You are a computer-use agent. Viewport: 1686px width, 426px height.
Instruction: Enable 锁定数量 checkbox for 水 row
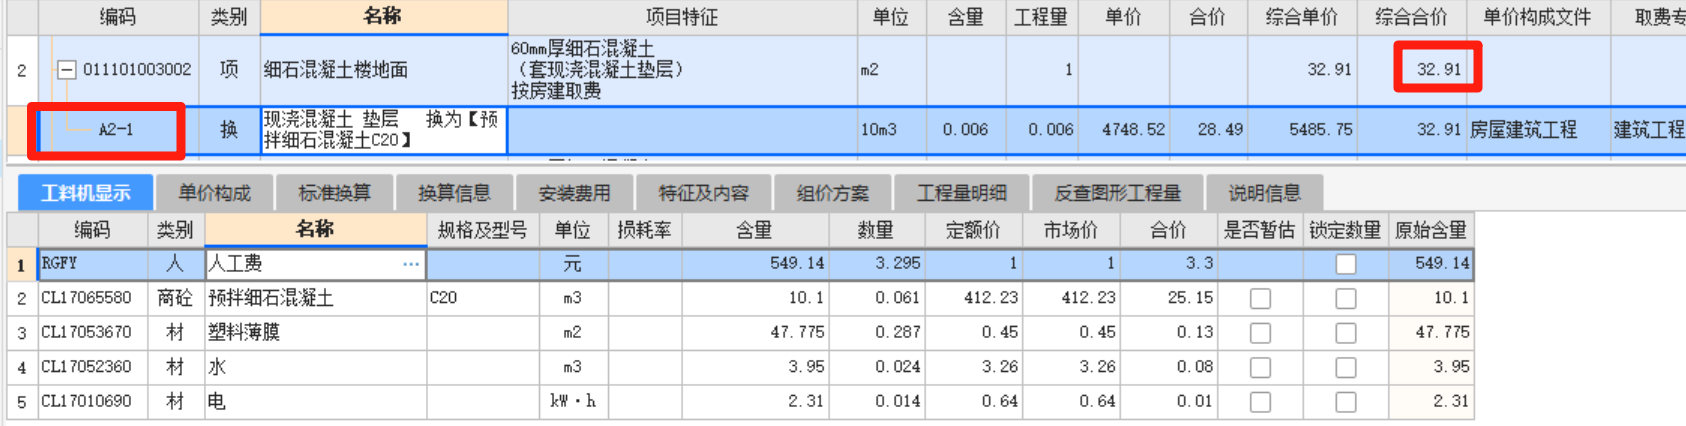[1346, 368]
